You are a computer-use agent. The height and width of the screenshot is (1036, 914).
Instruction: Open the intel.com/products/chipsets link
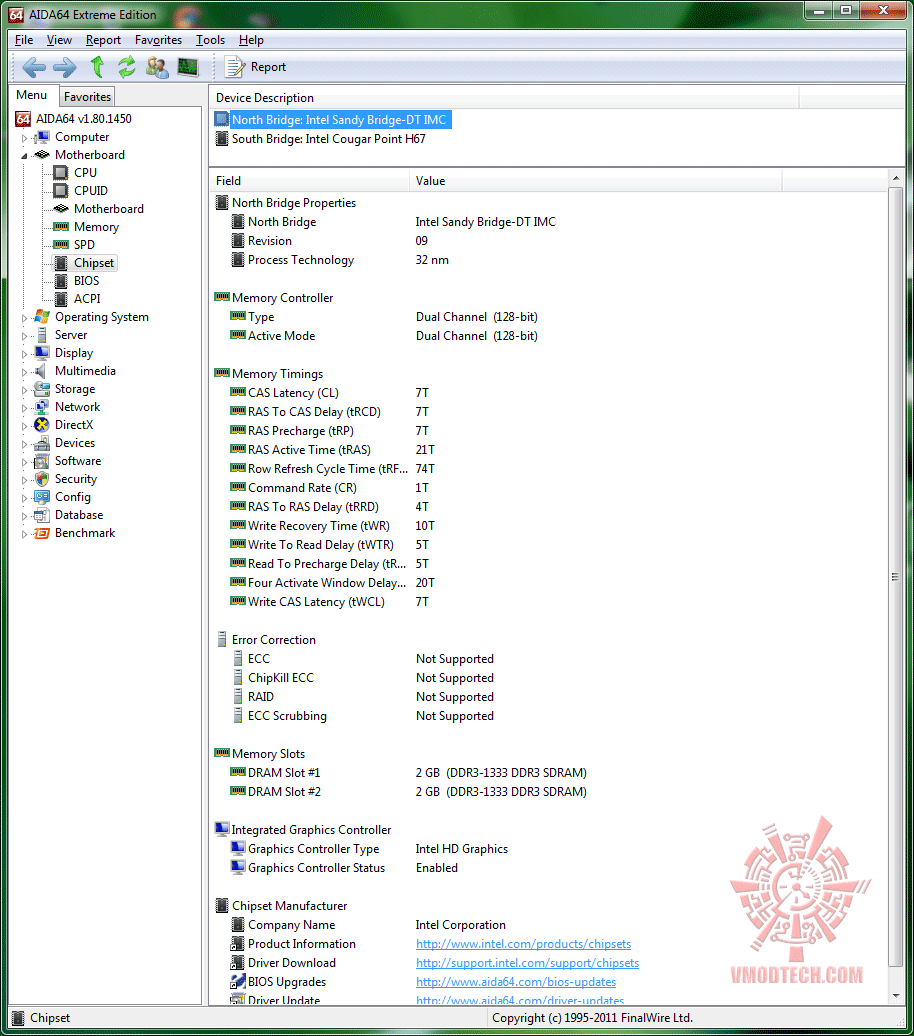523,944
